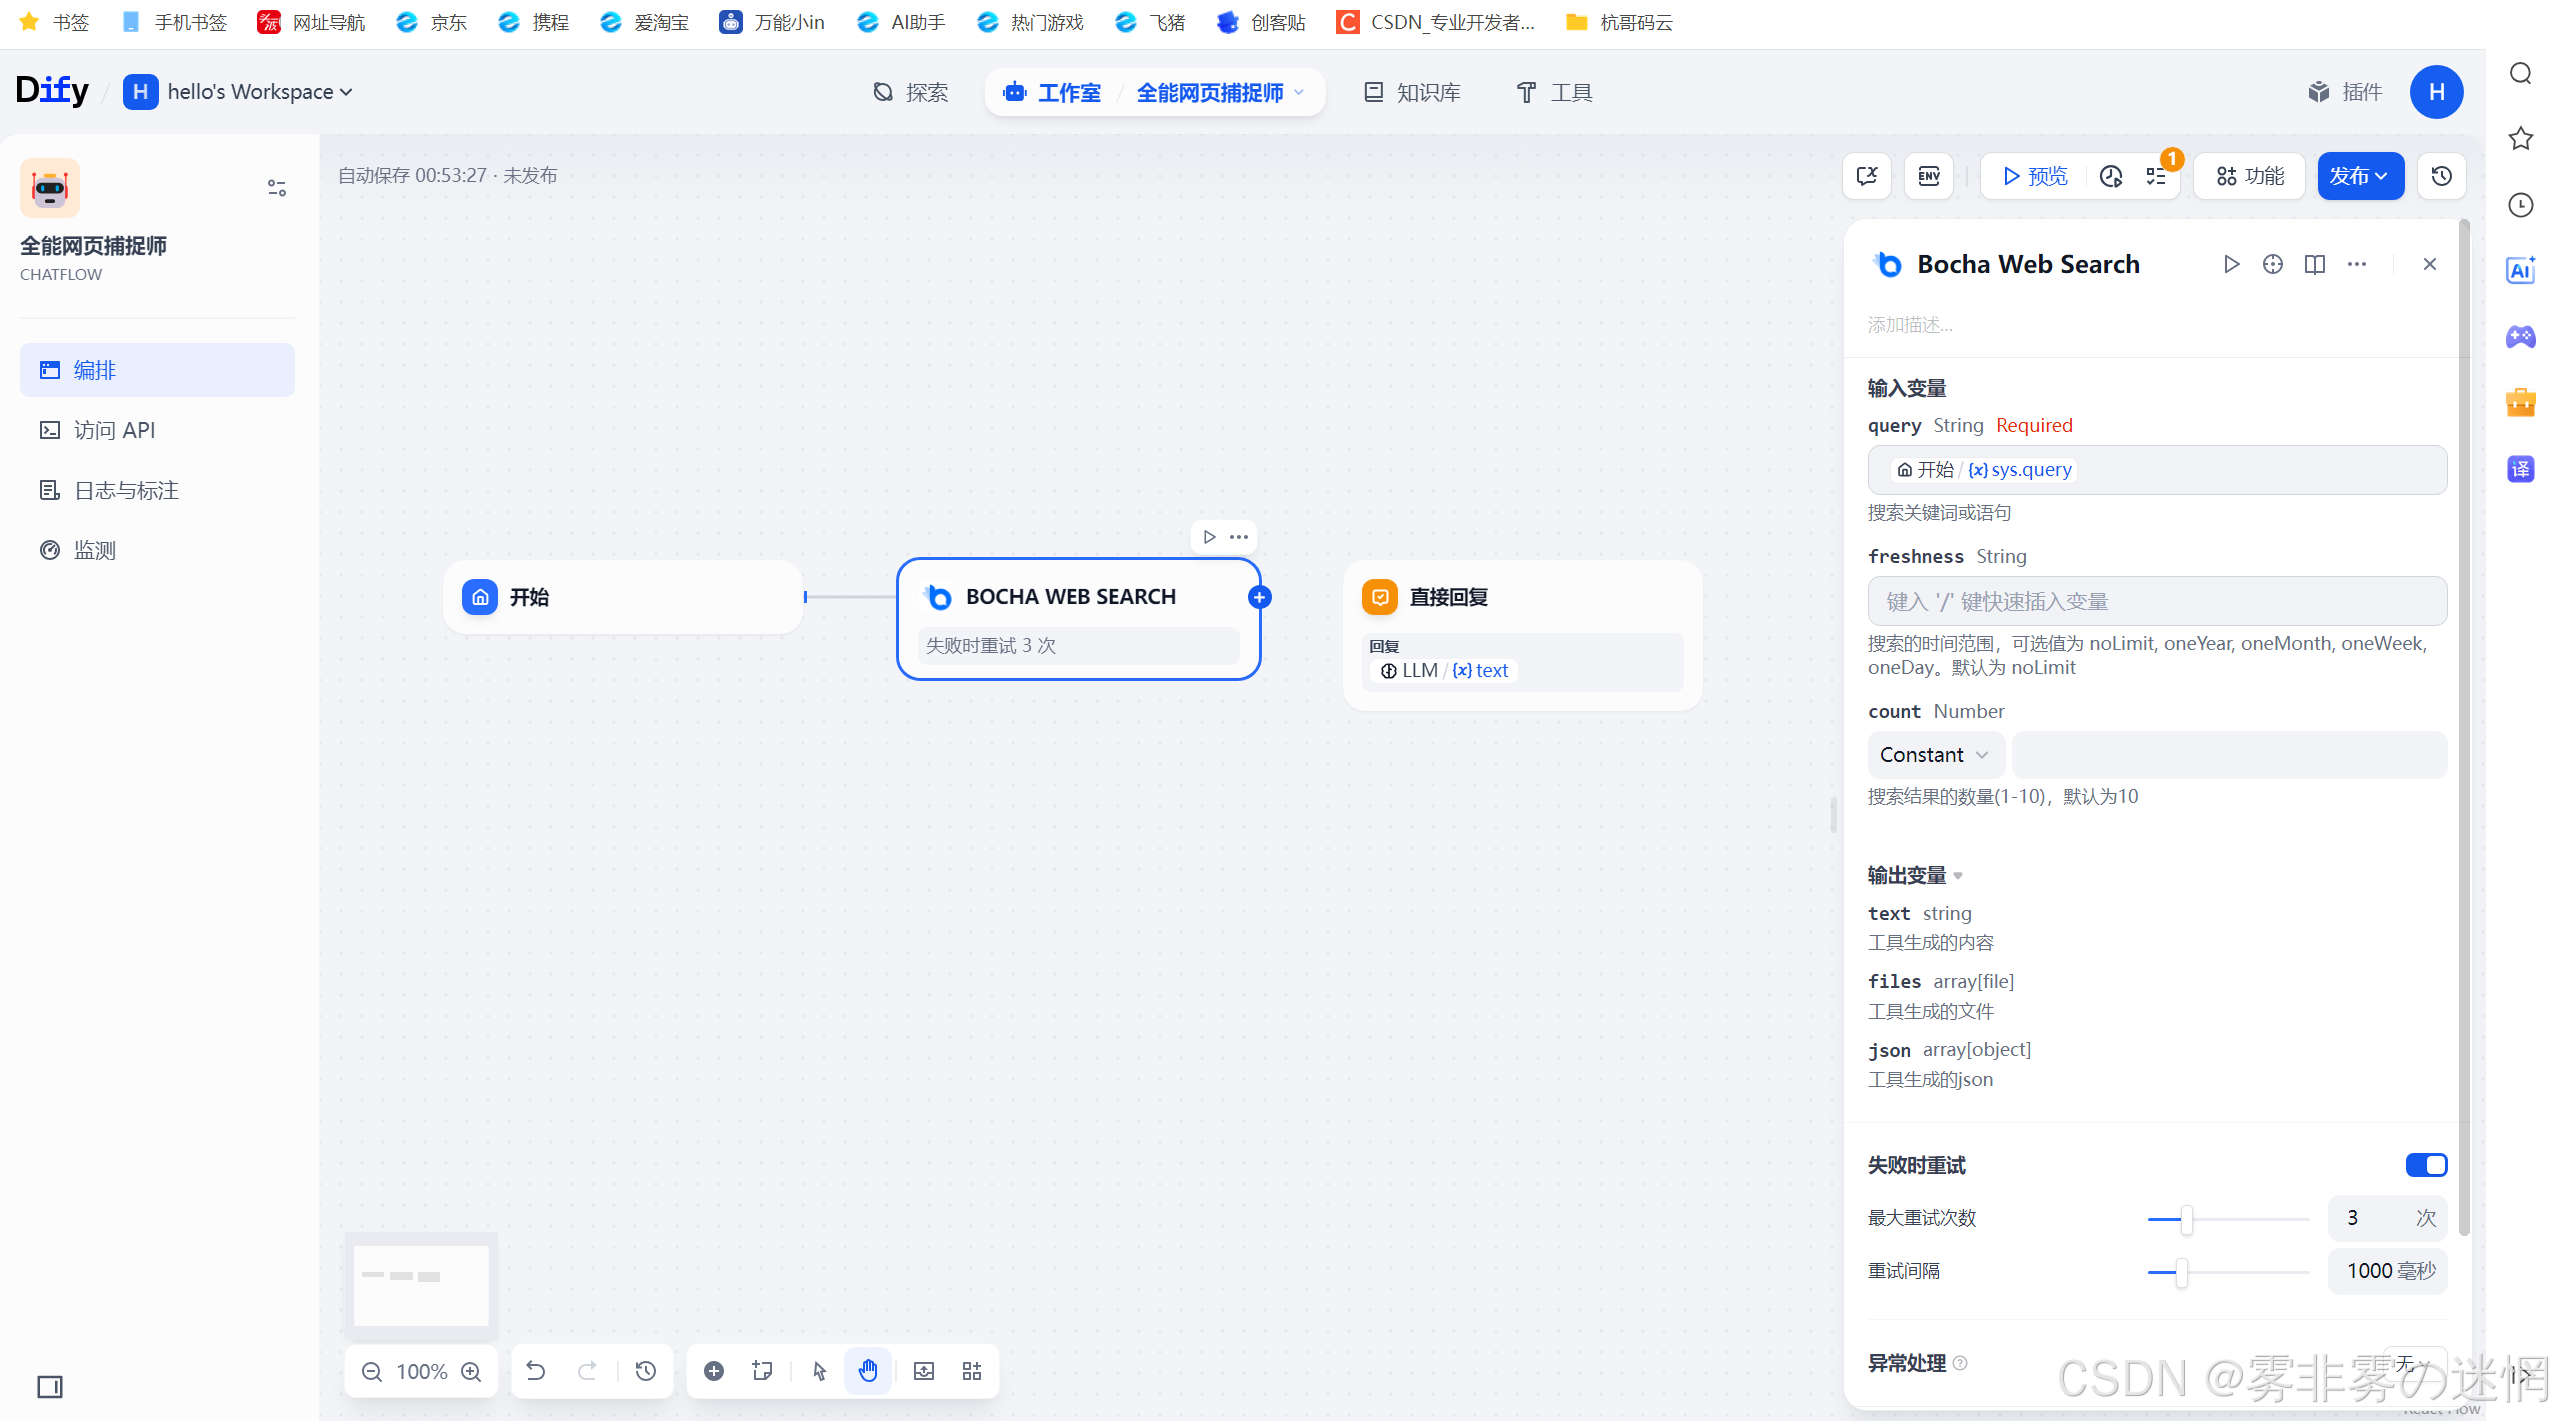Image resolution: width=2555 pixels, height=1421 pixels.
Task: Select 编排 in the sidebar
Action: point(157,370)
